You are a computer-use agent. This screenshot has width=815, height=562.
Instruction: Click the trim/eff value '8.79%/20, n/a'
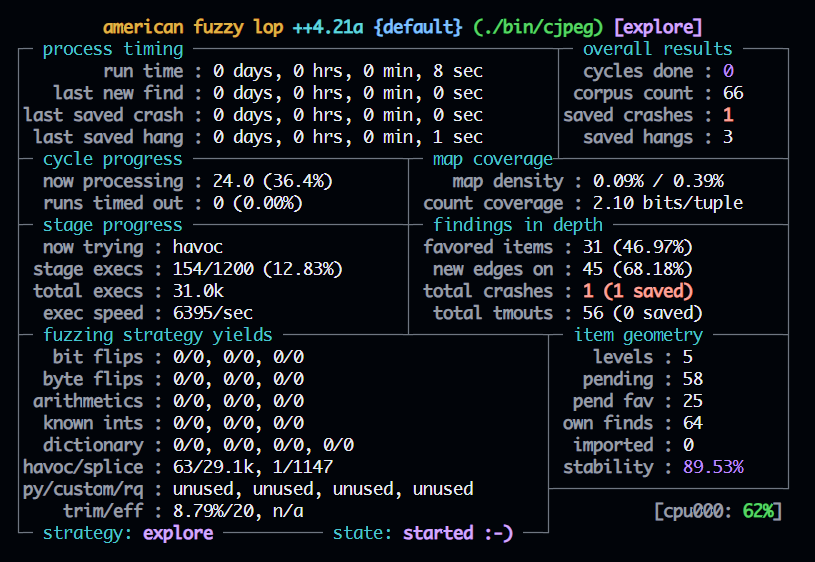point(238,511)
